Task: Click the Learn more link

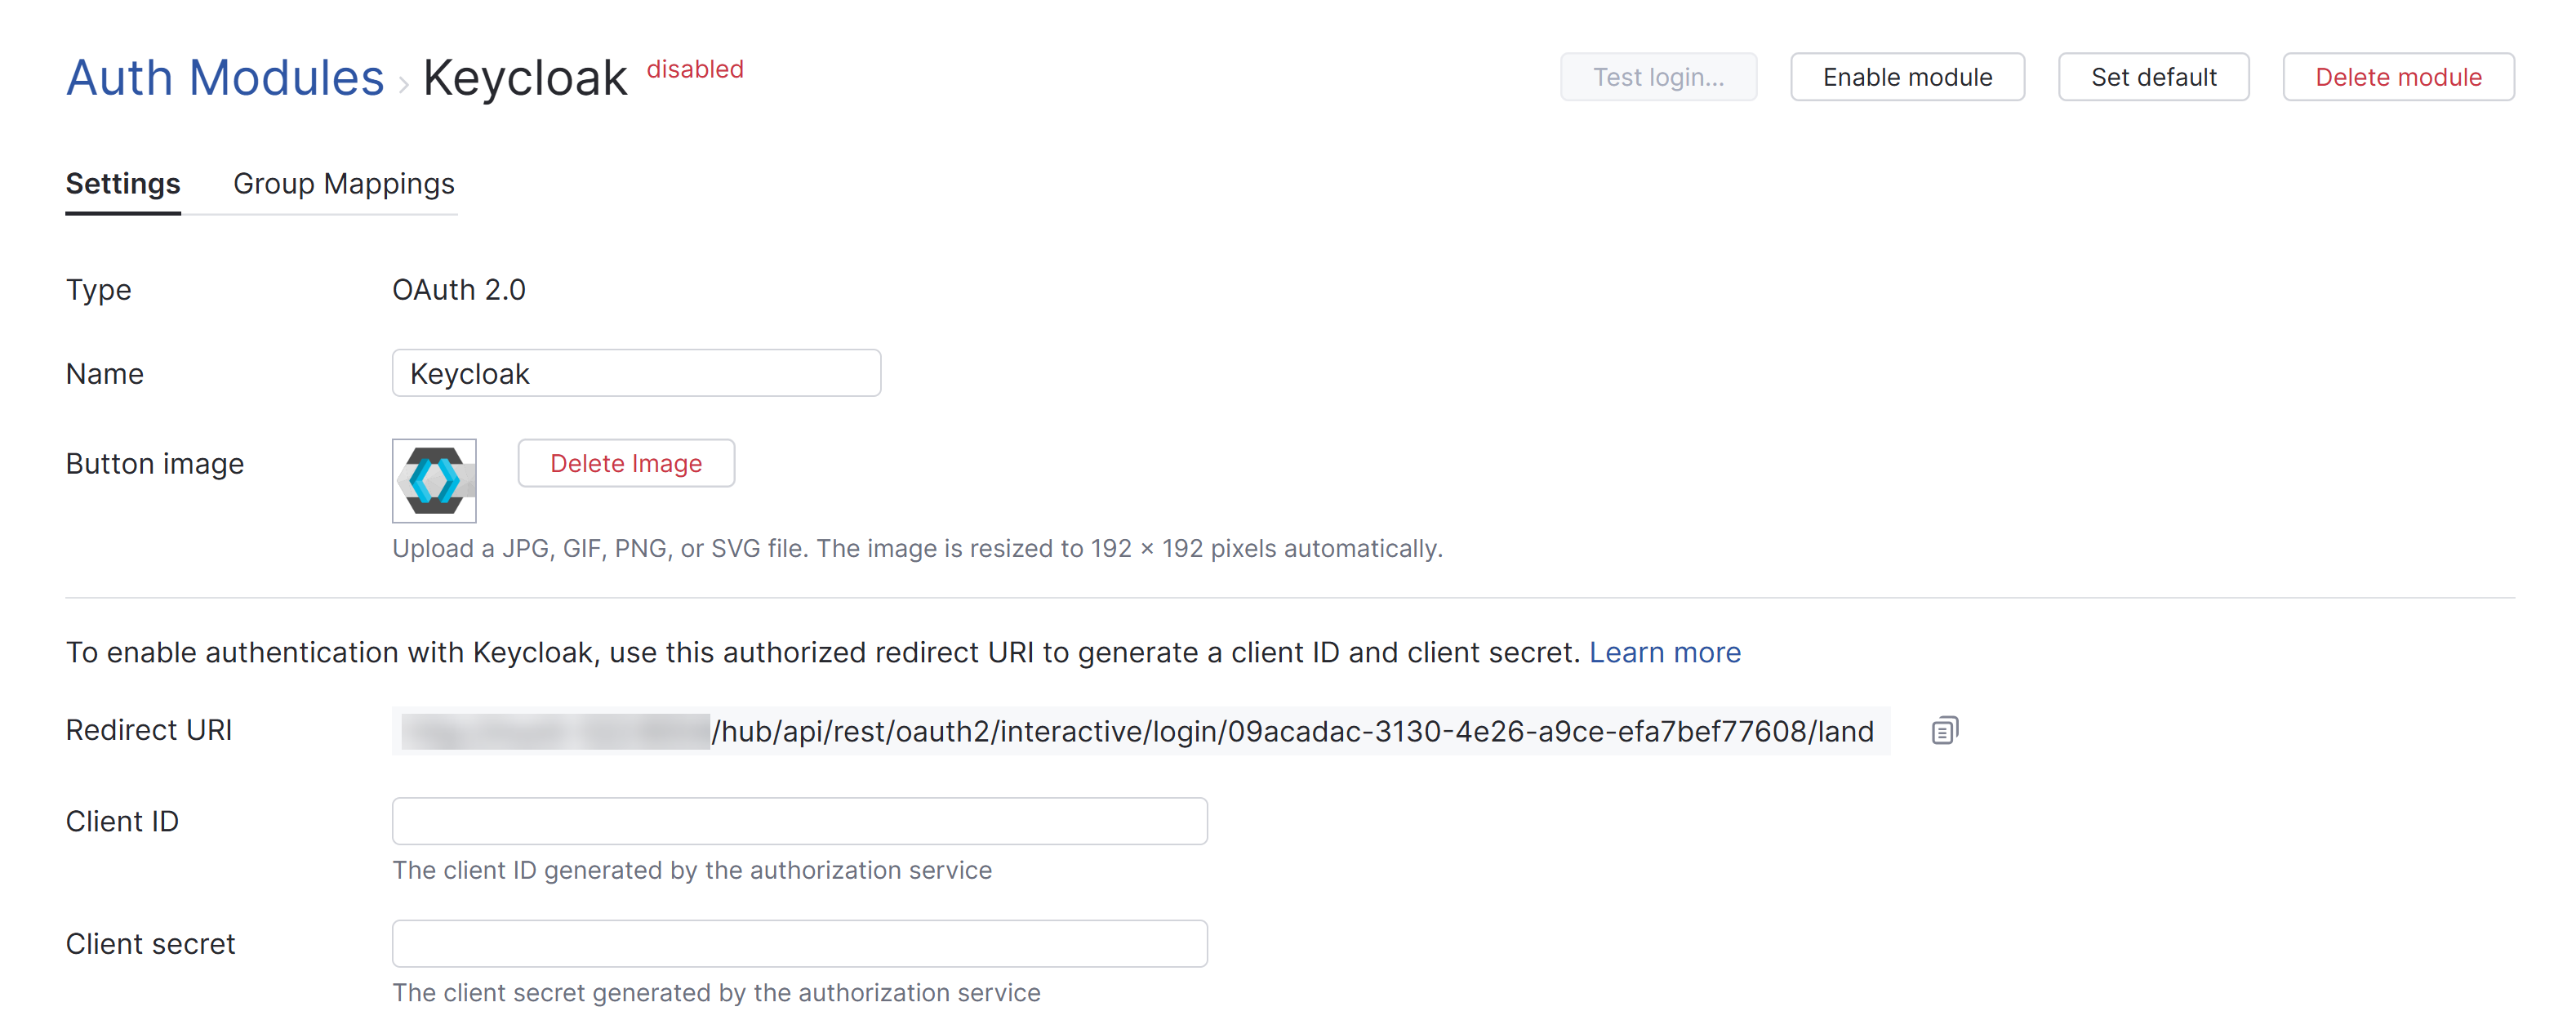Action: coord(1665,652)
